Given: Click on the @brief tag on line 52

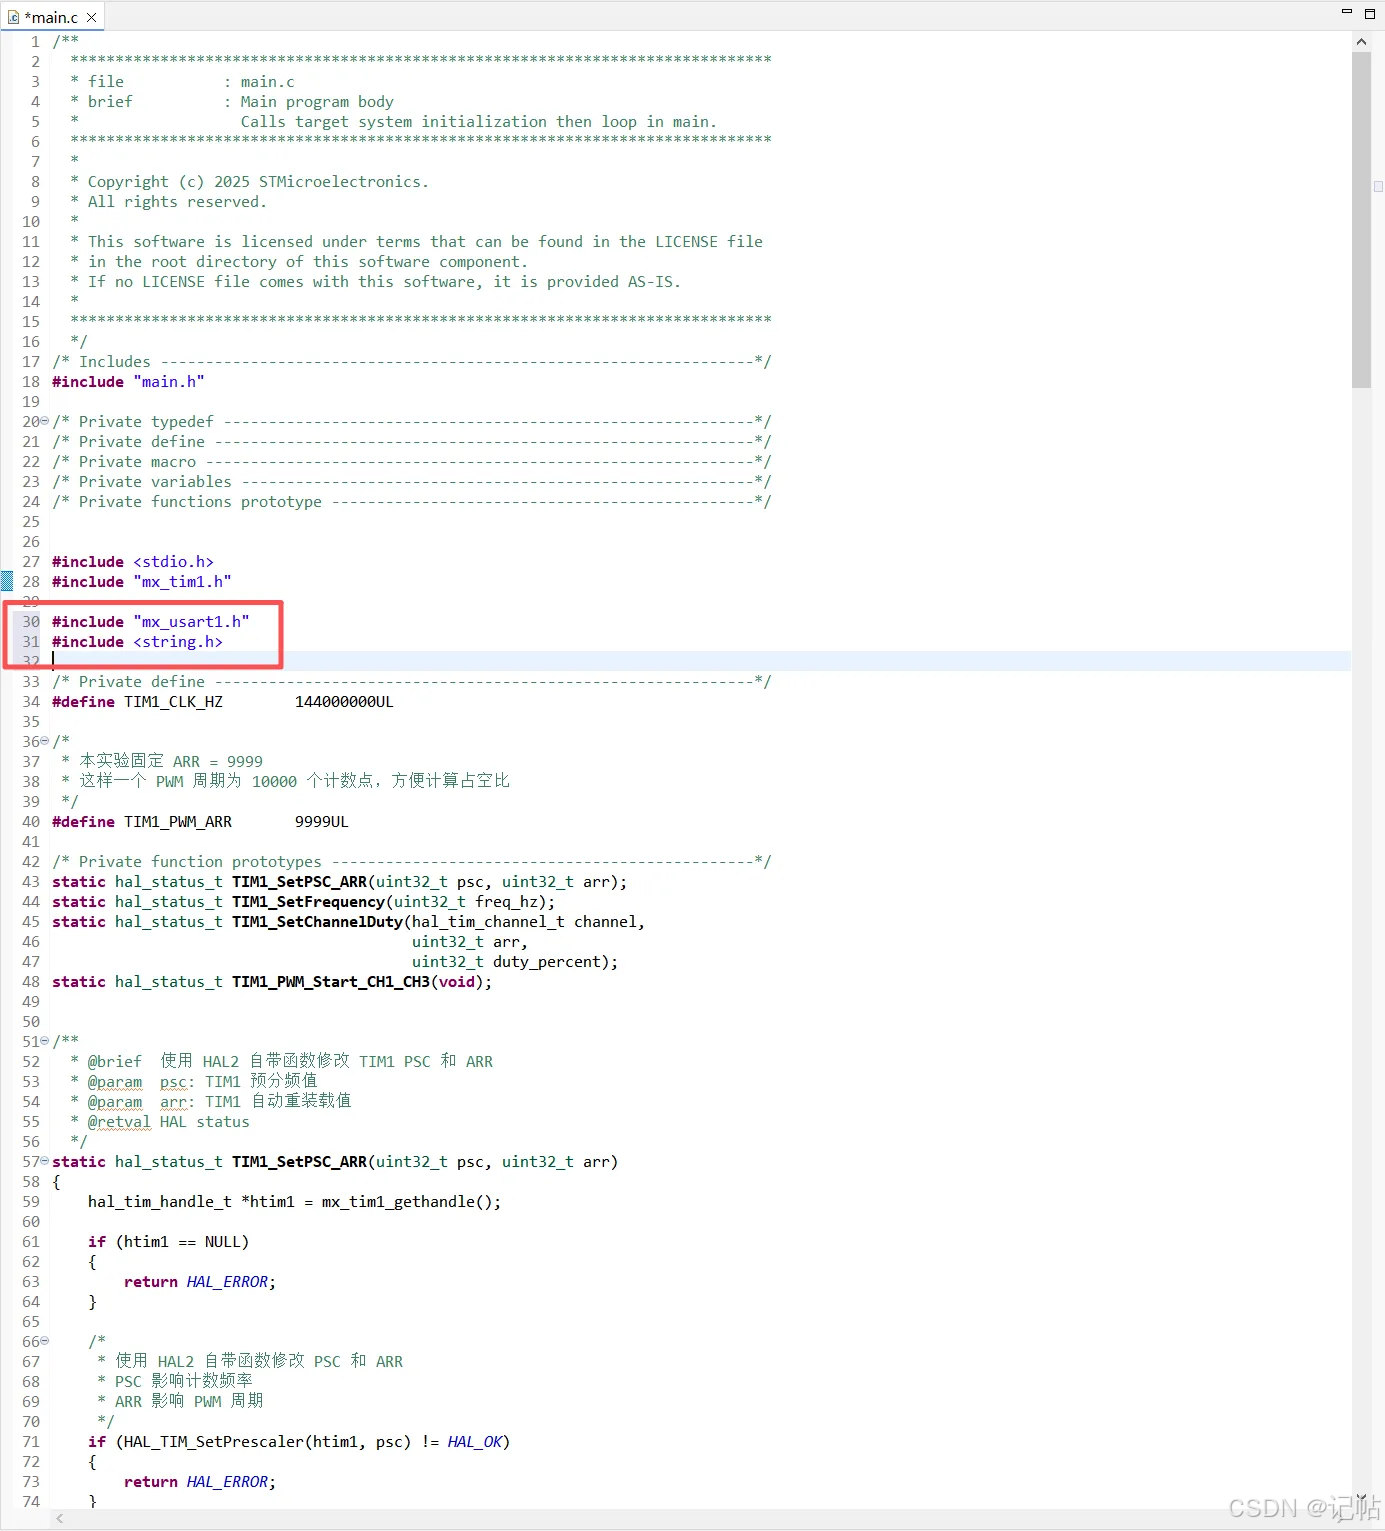Looking at the screenshot, I should coord(115,1061).
